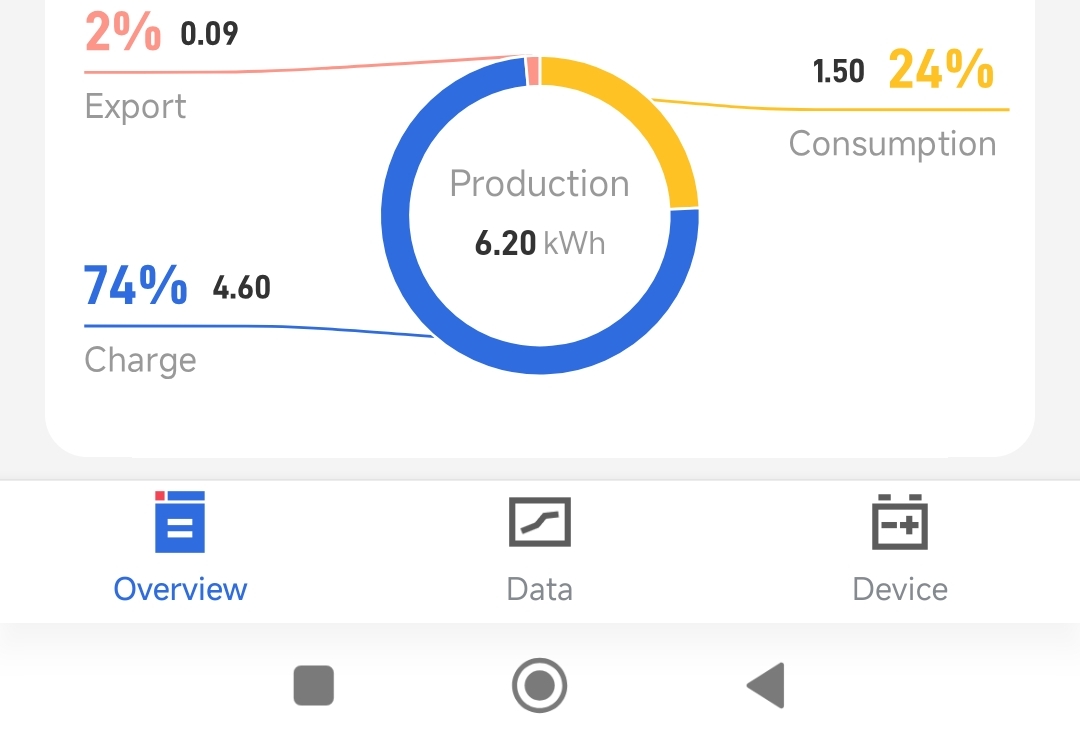Tap the Overview tab icon

[180, 521]
